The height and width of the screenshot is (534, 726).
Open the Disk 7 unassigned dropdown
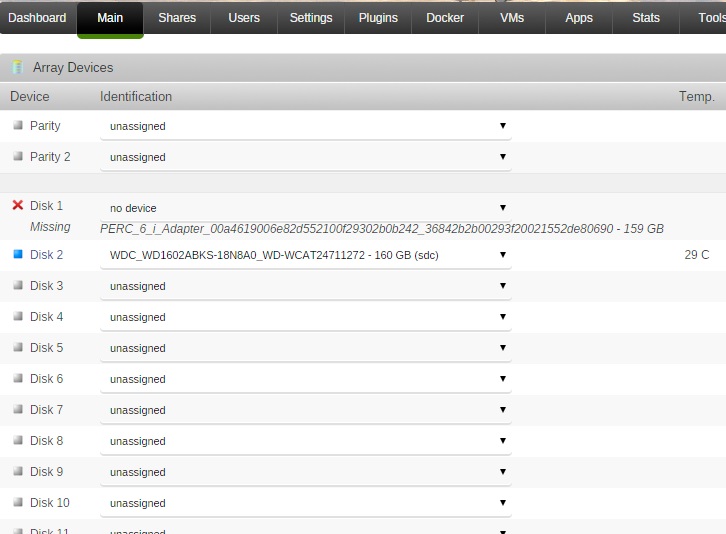click(x=306, y=410)
